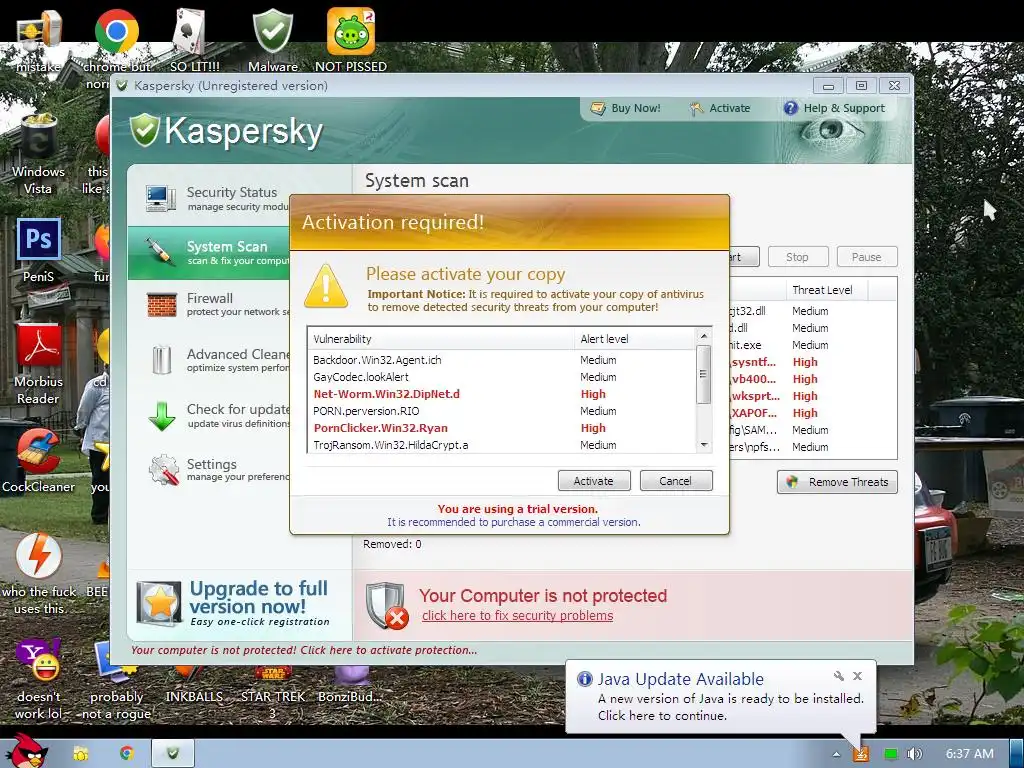This screenshot has height=768, width=1024.
Task: Click the Stop scan button
Action: click(797, 257)
